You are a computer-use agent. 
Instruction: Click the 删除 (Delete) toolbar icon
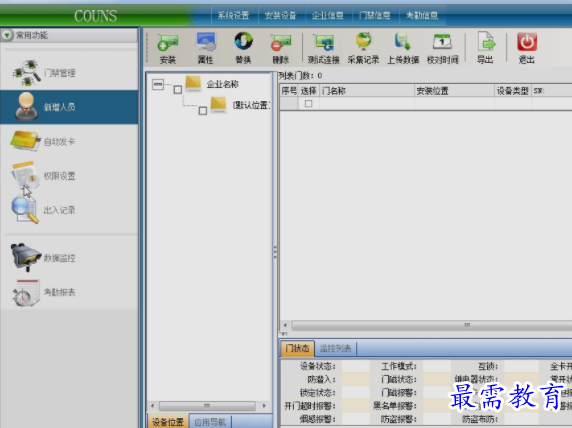point(281,42)
